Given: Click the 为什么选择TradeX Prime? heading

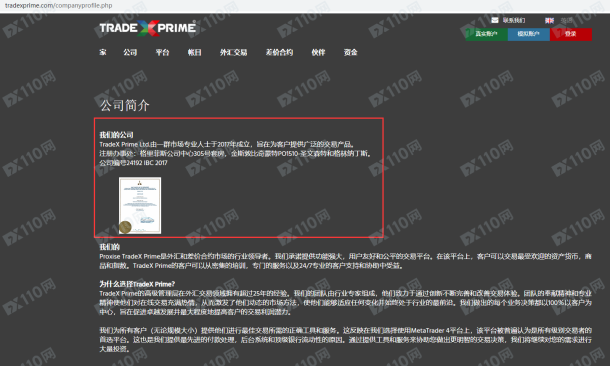Looking at the screenshot, I should pyautogui.click(x=137, y=284).
